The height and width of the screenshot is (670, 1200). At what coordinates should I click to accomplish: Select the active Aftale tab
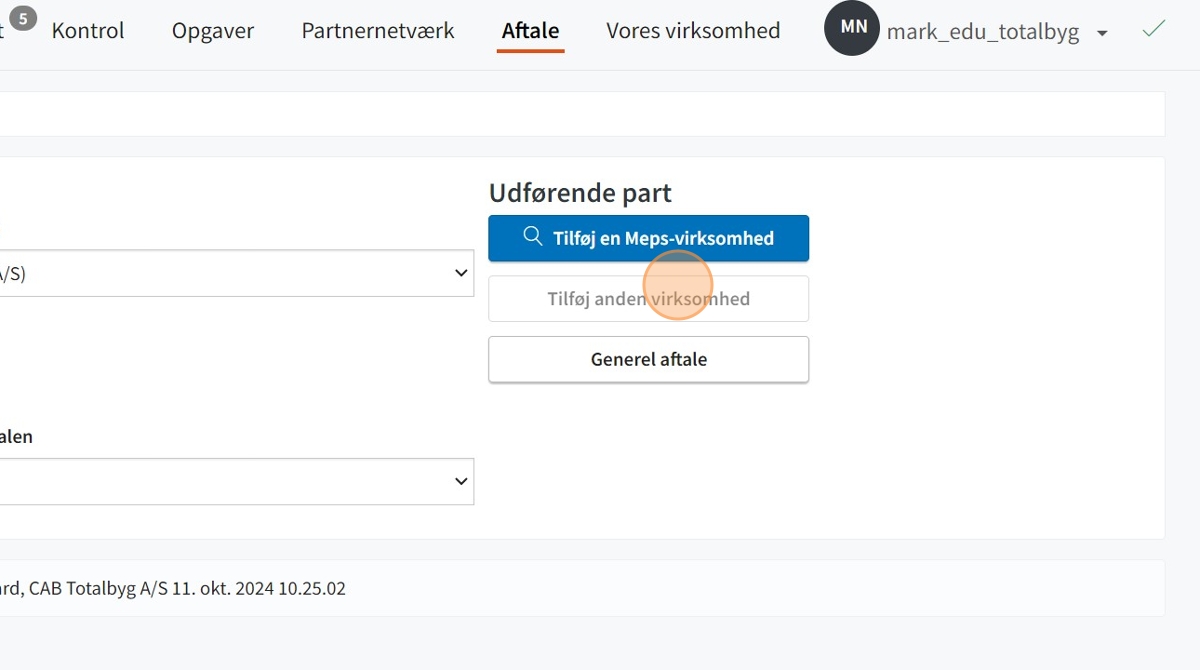point(530,31)
